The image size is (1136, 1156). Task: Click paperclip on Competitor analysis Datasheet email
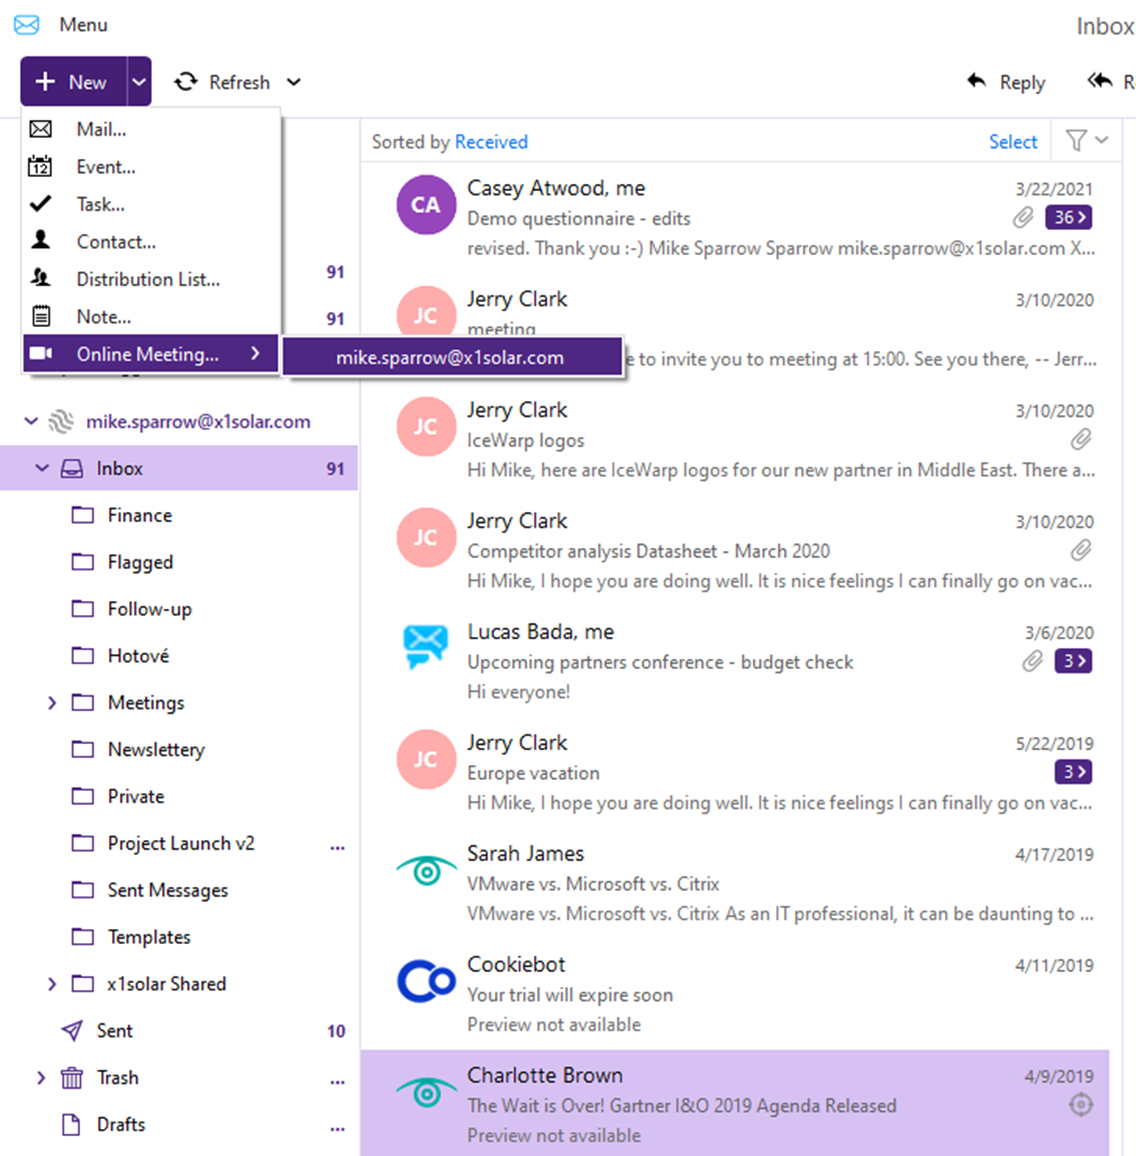point(1081,550)
